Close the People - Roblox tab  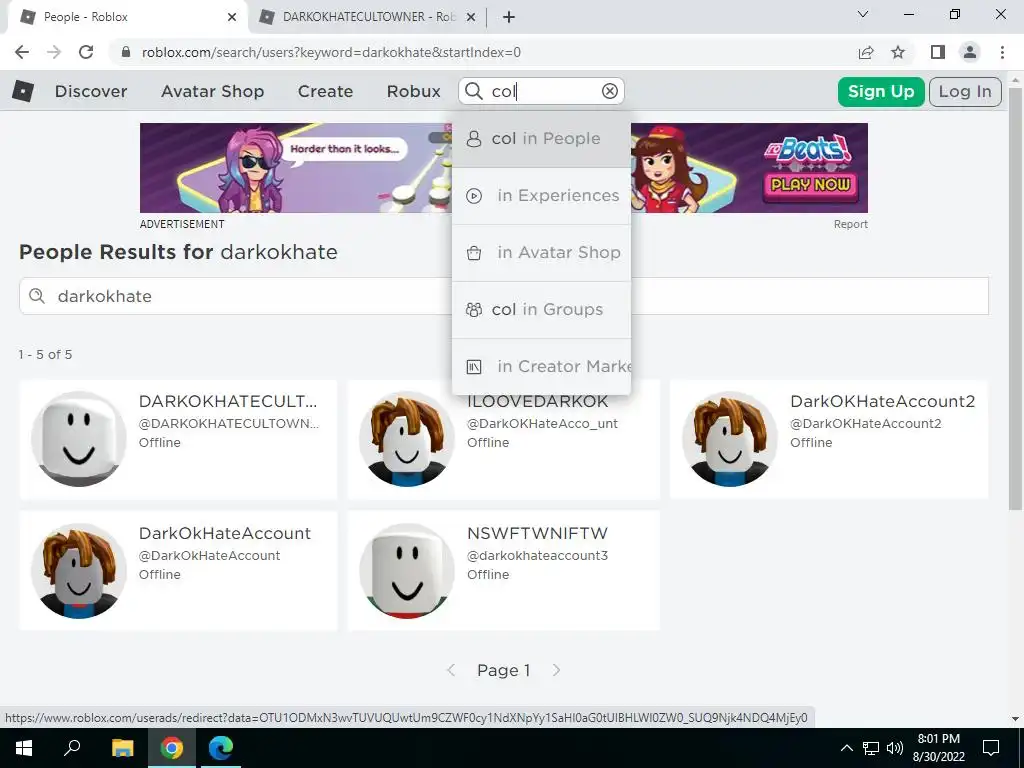tap(232, 17)
